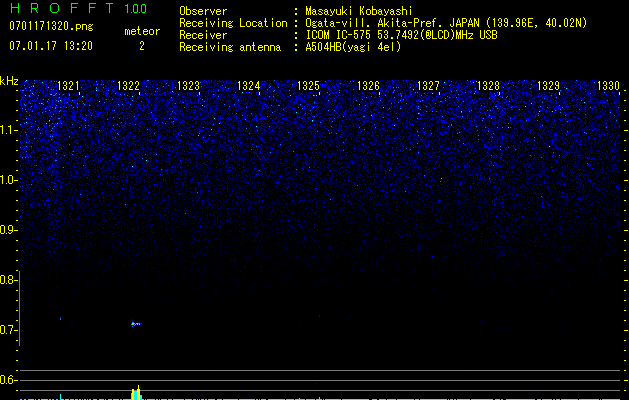Click the bright meteor echo near 0.7 kHz
This screenshot has height=400, width=629.
(136, 324)
